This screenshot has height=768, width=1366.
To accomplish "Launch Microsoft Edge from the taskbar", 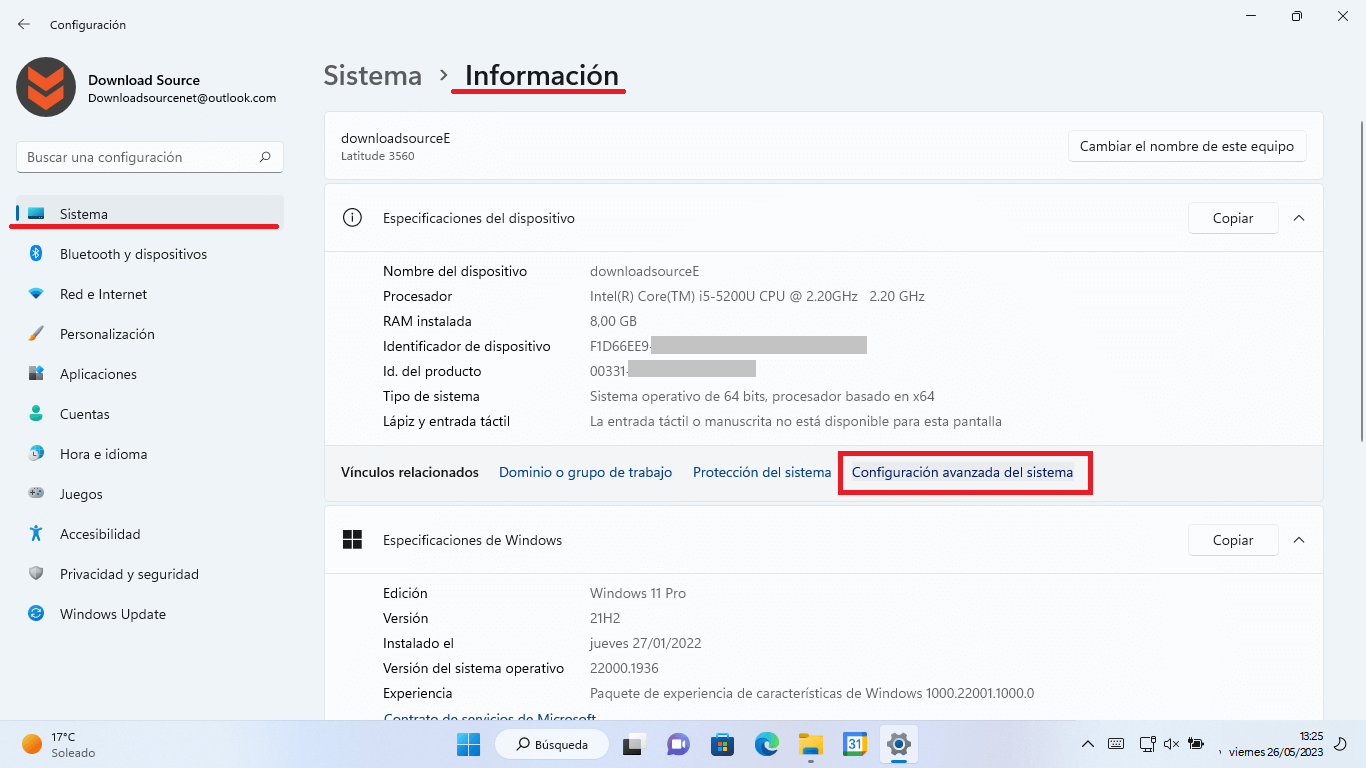I will [766, 744].
